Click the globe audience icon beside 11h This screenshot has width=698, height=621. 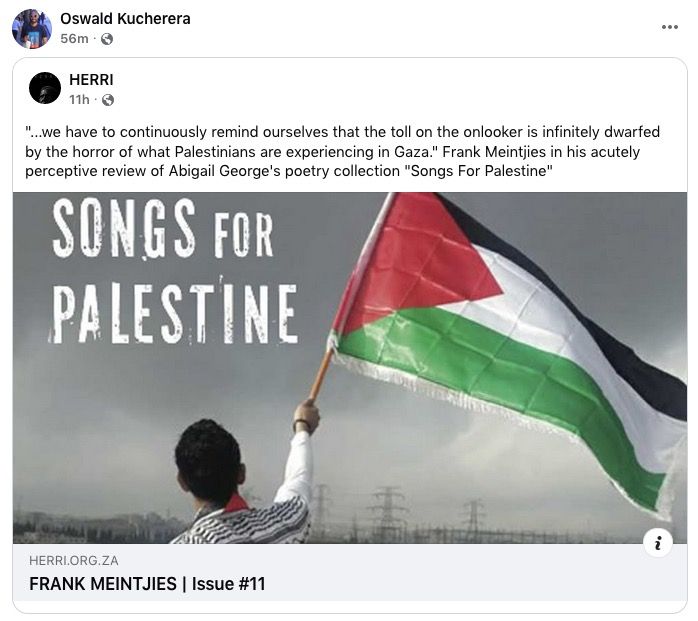point(108,100)
